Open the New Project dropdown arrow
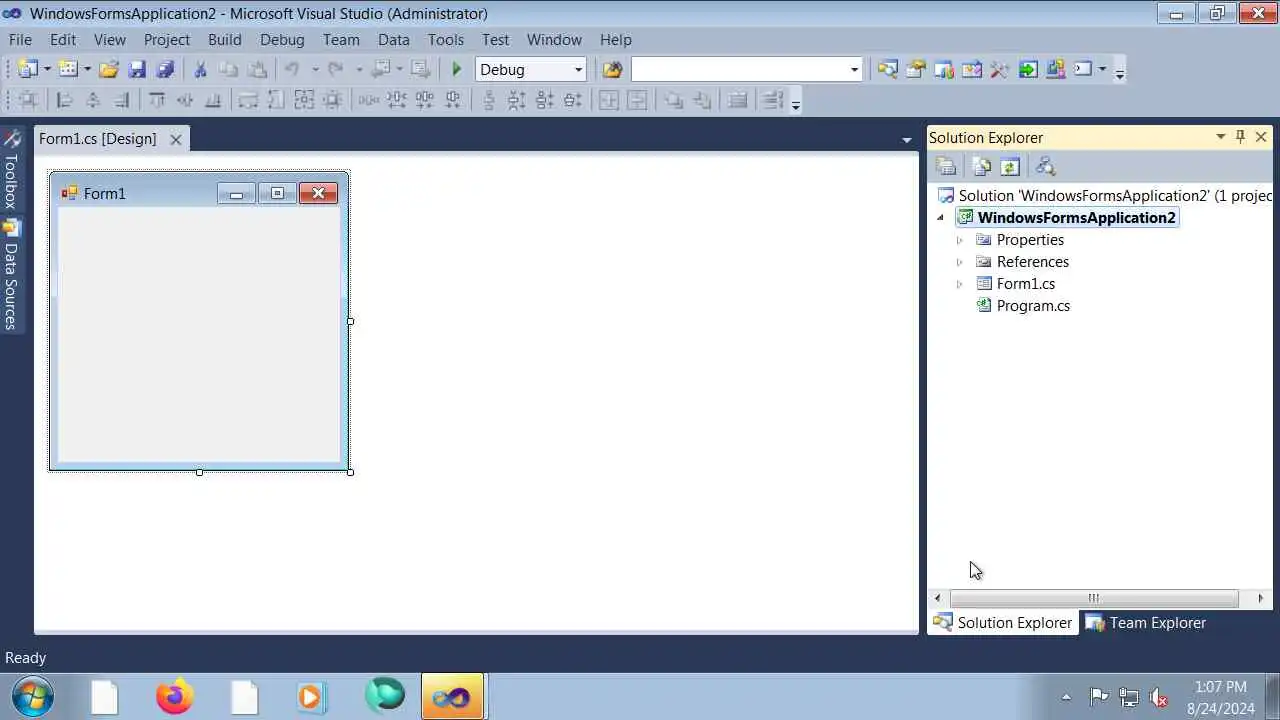Screen dimensions: 1280x720 click(x=46, y=69)
